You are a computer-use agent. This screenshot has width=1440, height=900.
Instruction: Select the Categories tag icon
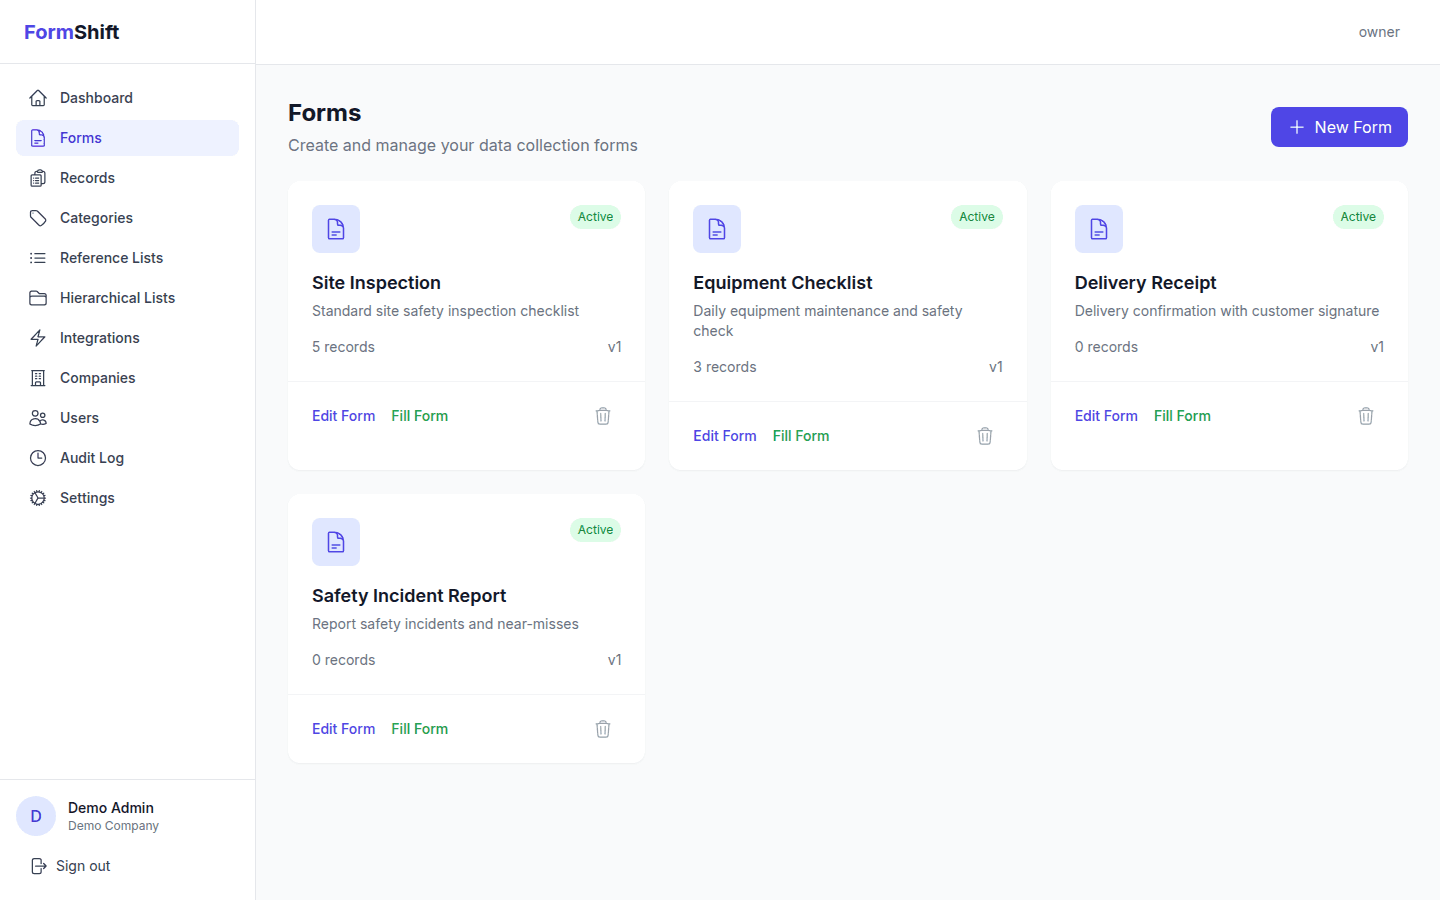point(37,217)
